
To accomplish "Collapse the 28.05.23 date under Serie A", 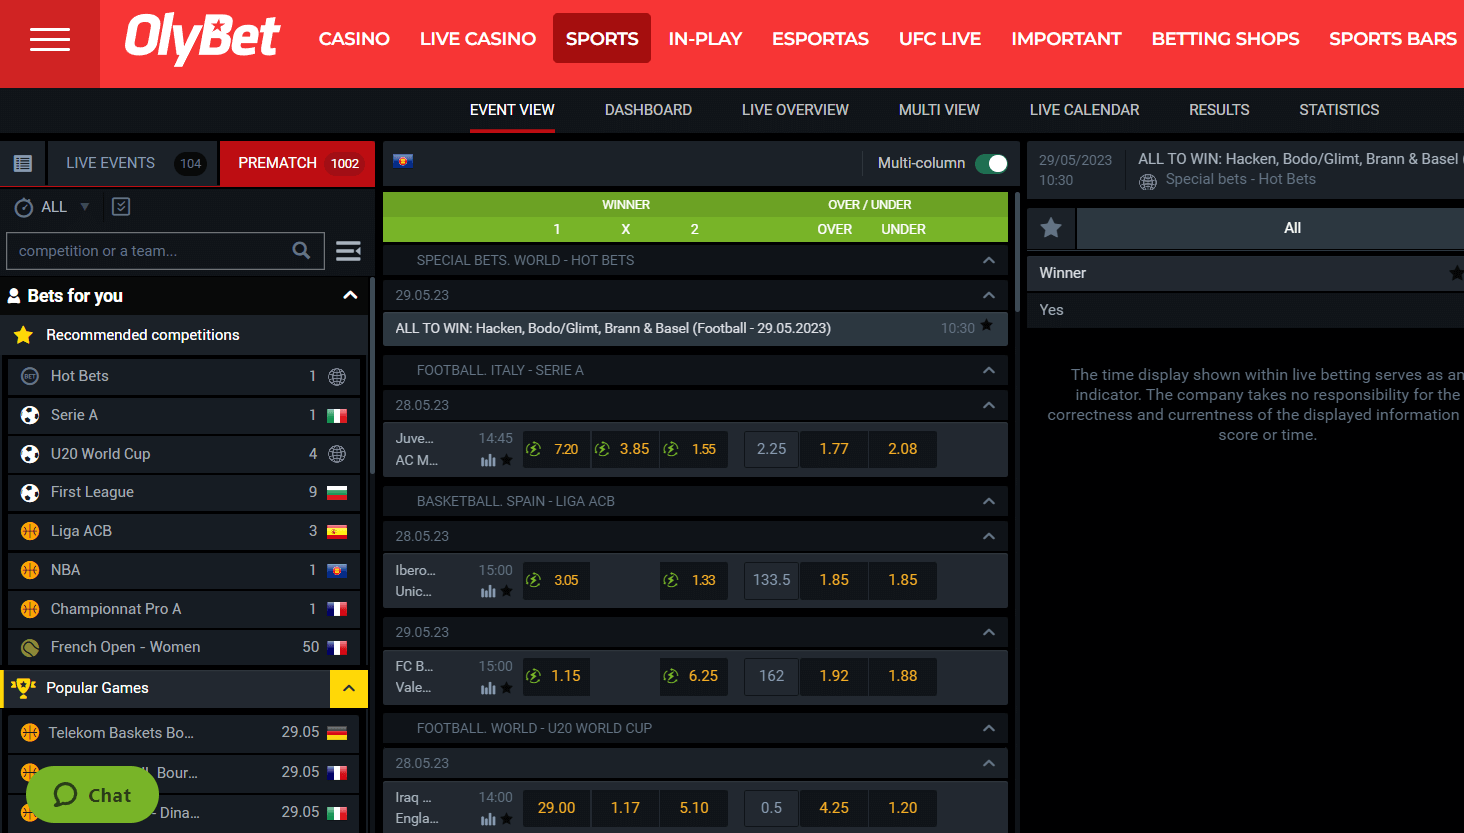I will point(989,405).
